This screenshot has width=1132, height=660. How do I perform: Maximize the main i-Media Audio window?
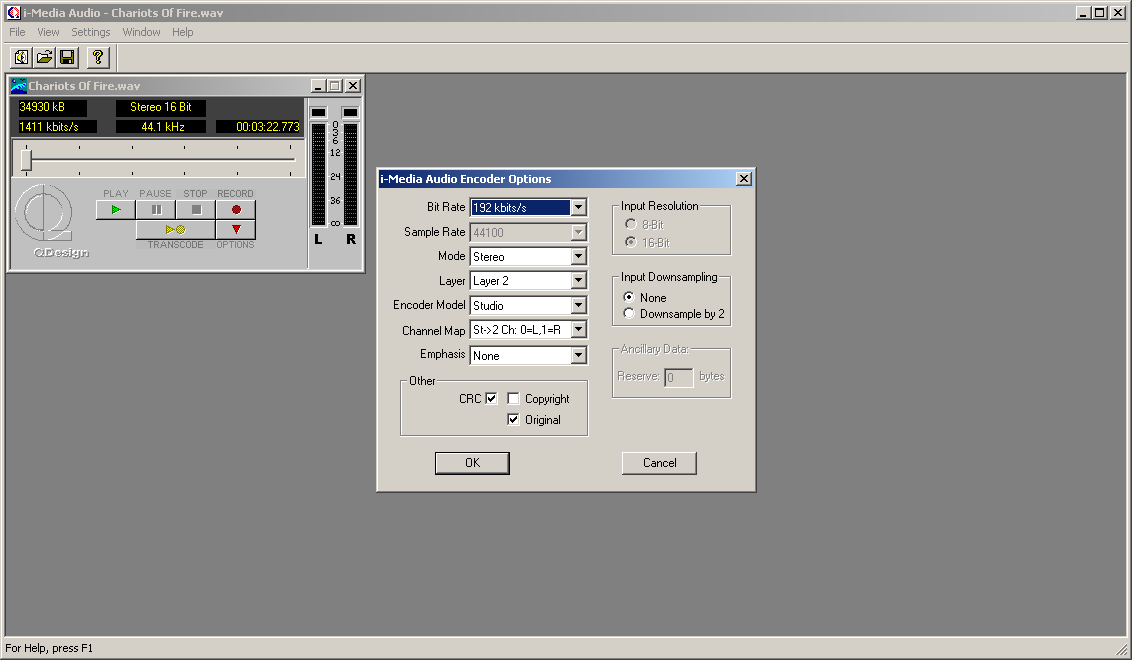pyautogui.click(x=1099, y=12)
